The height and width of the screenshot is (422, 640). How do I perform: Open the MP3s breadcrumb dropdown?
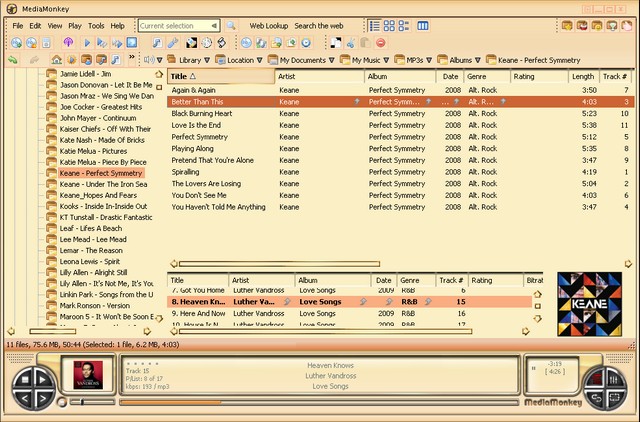[x=429, y=60]
